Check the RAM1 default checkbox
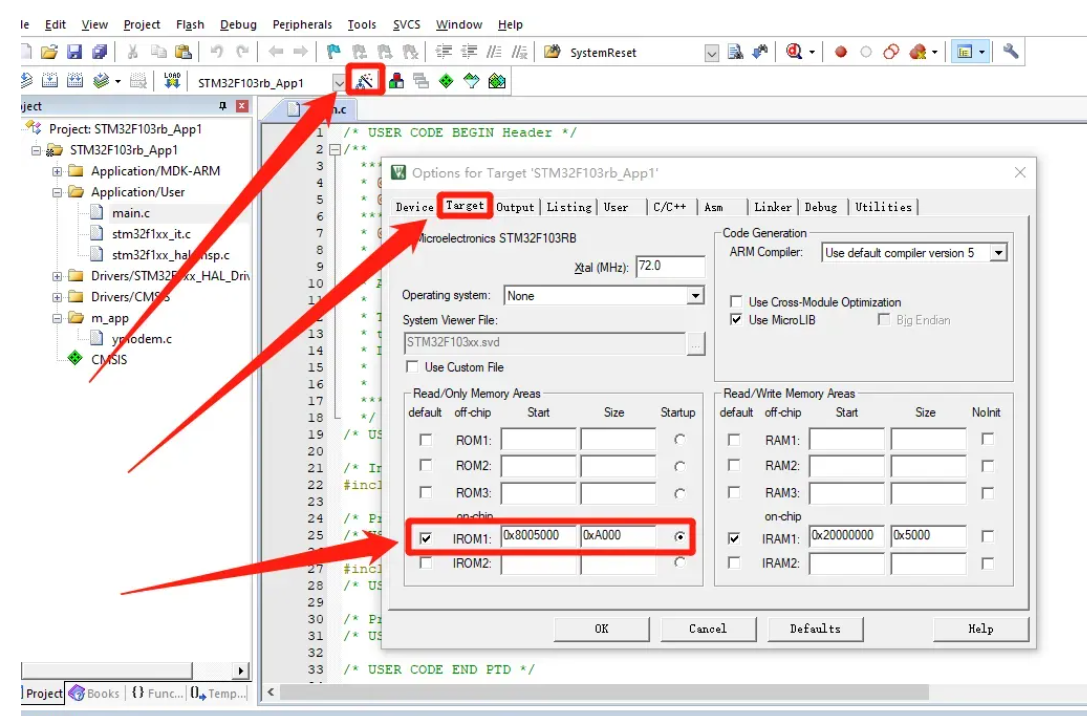 tap(733, 439)
